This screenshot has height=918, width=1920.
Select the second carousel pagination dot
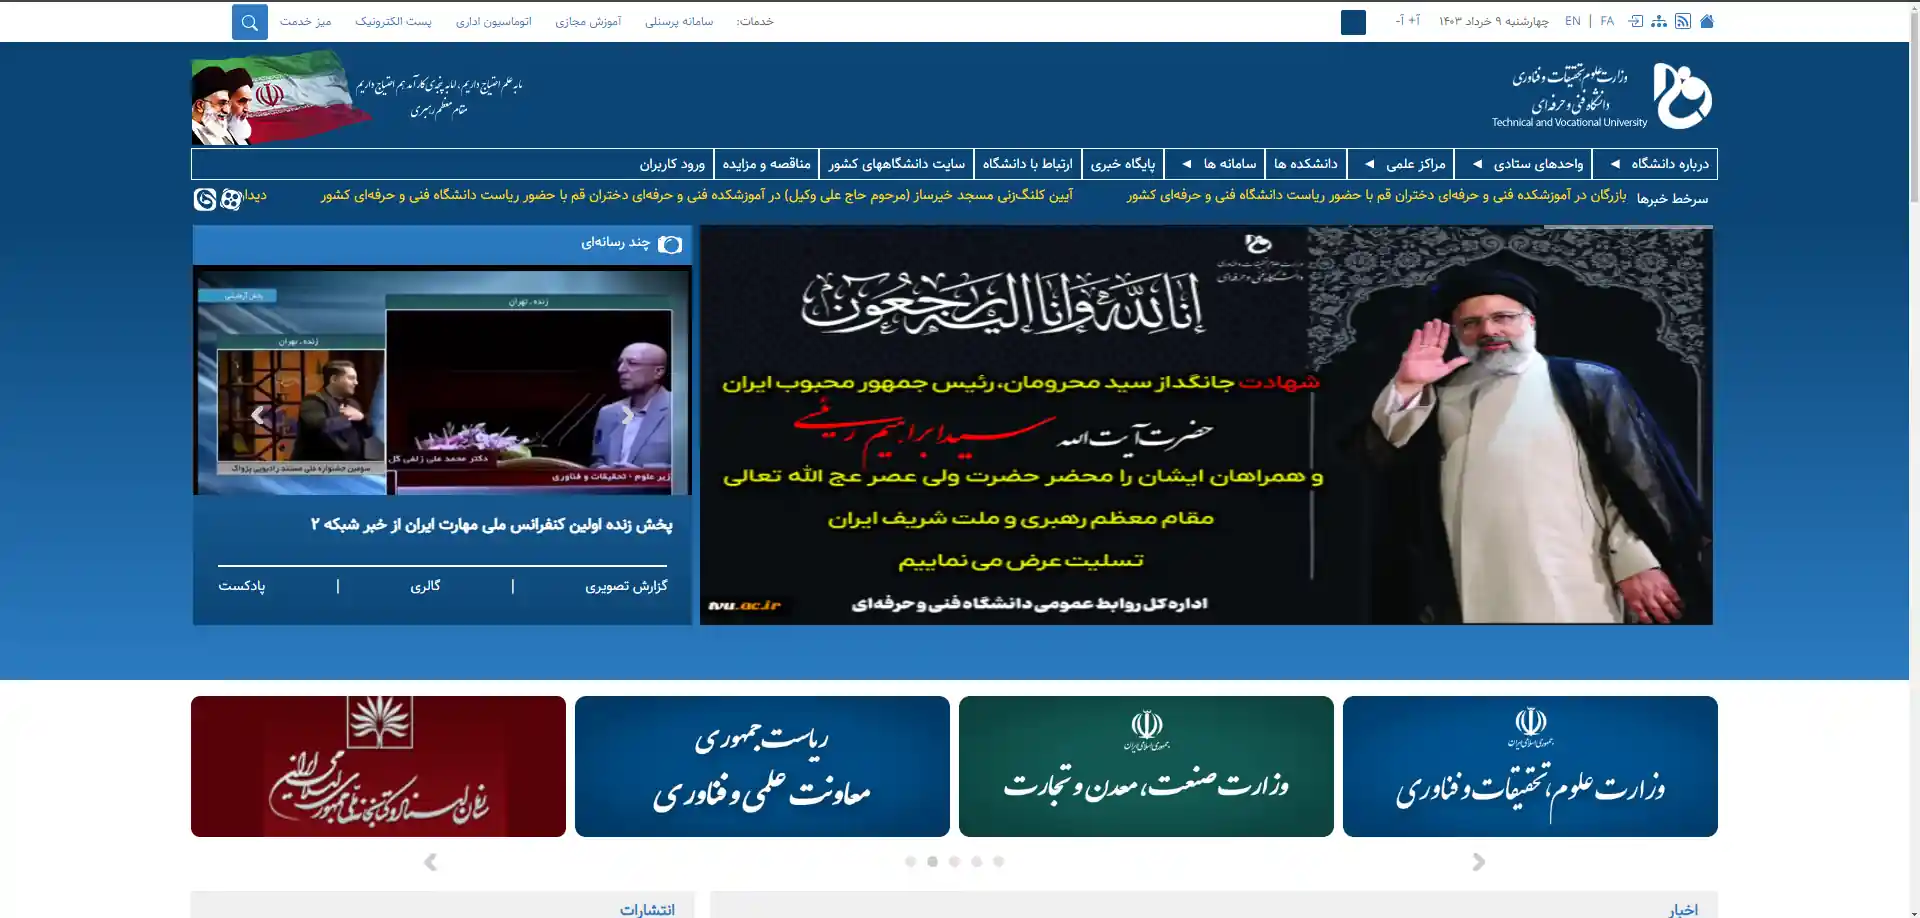[x=932, y=861]
